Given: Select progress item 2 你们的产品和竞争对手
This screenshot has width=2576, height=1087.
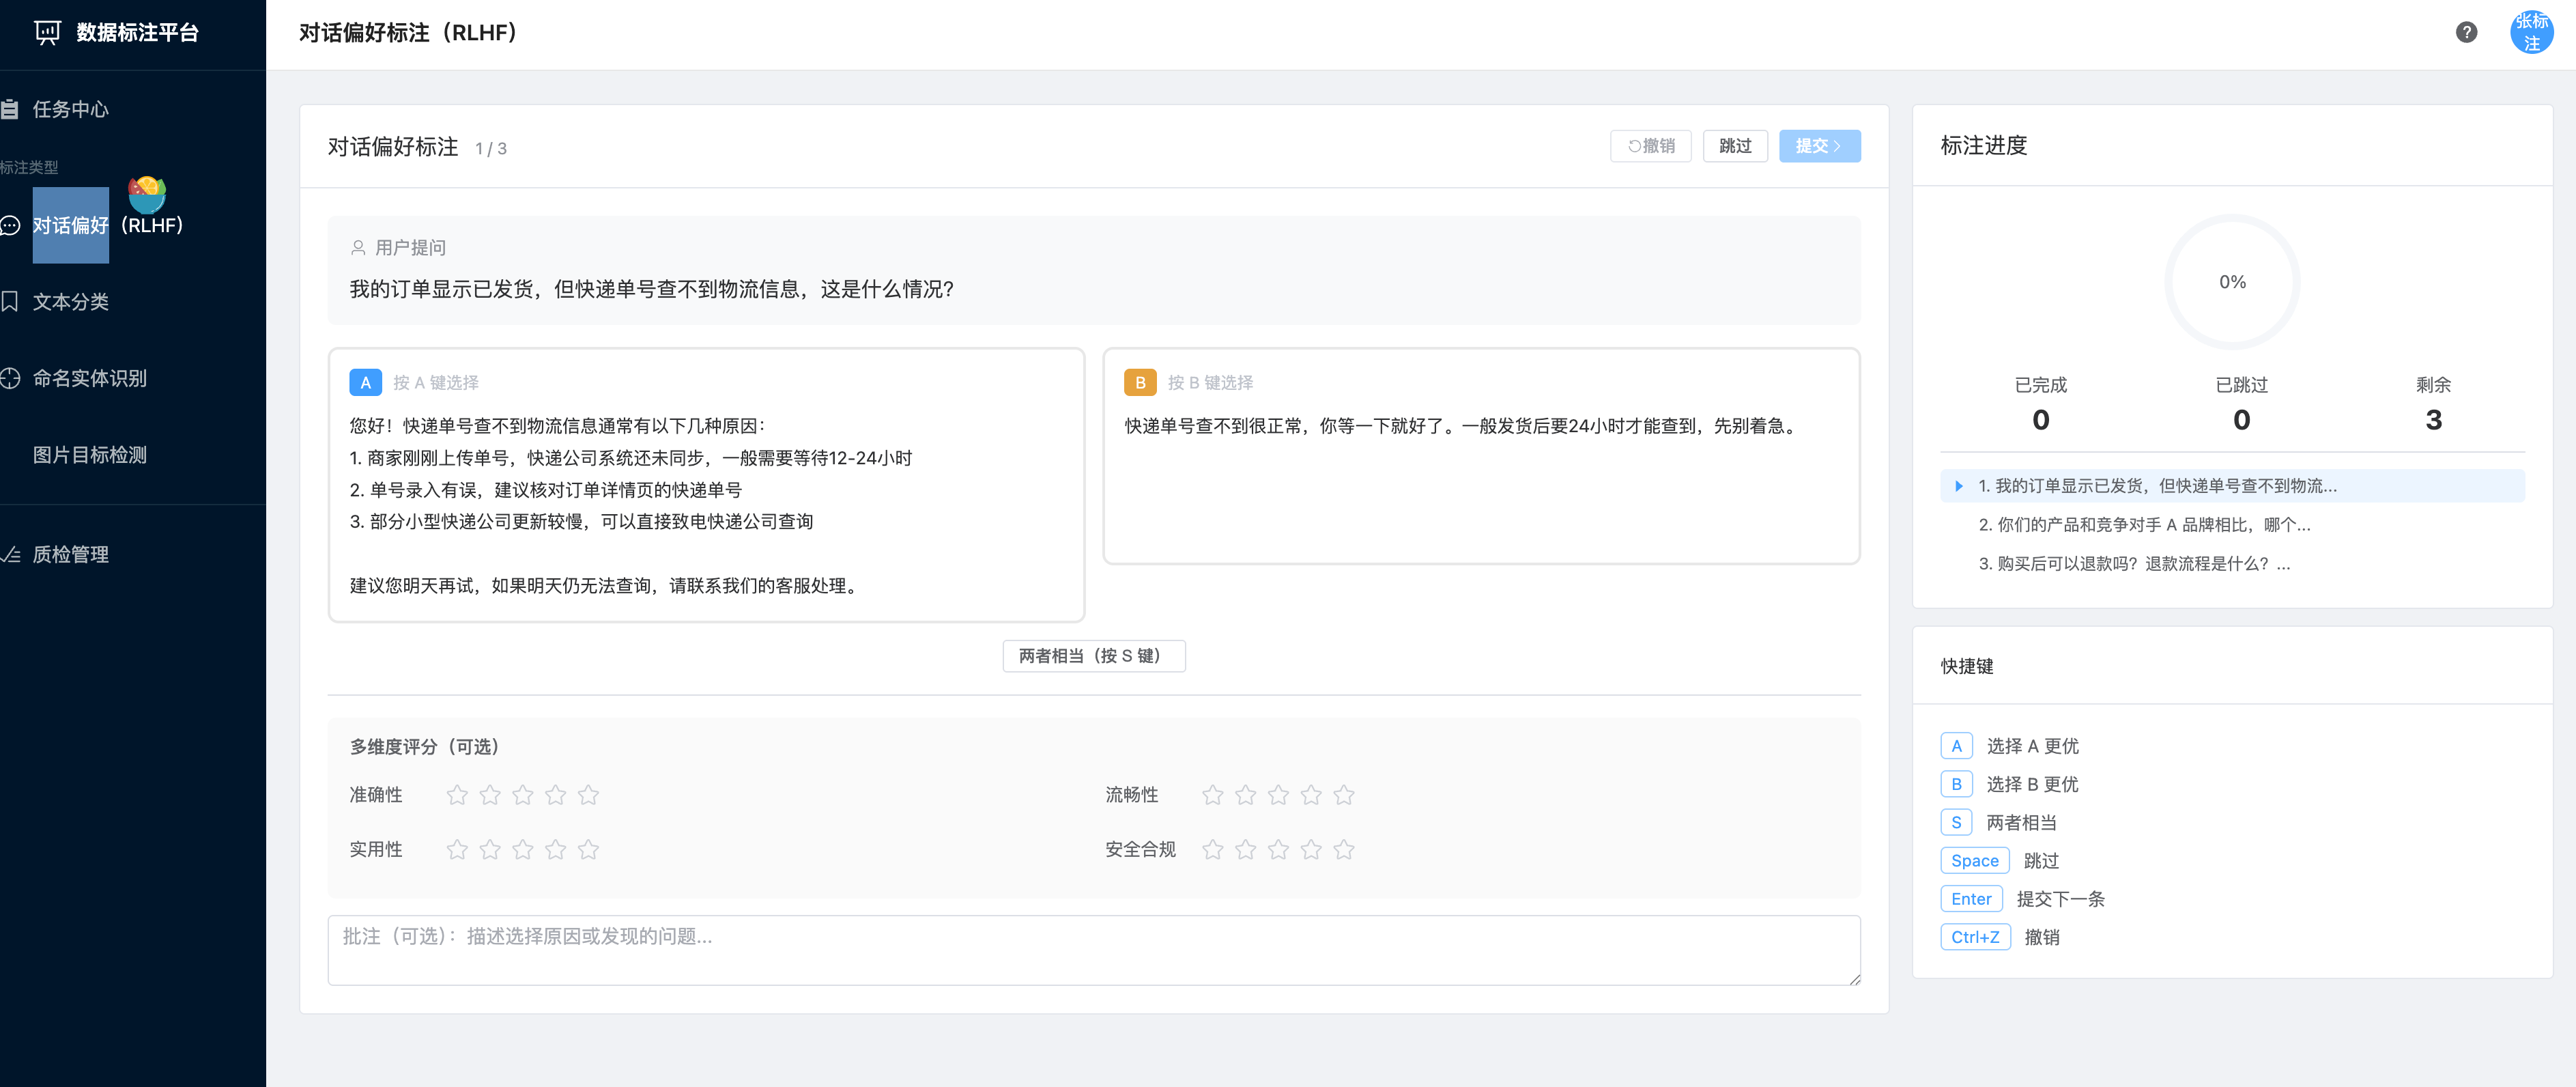Looking at the screenshot, I should coord(2232,525).
